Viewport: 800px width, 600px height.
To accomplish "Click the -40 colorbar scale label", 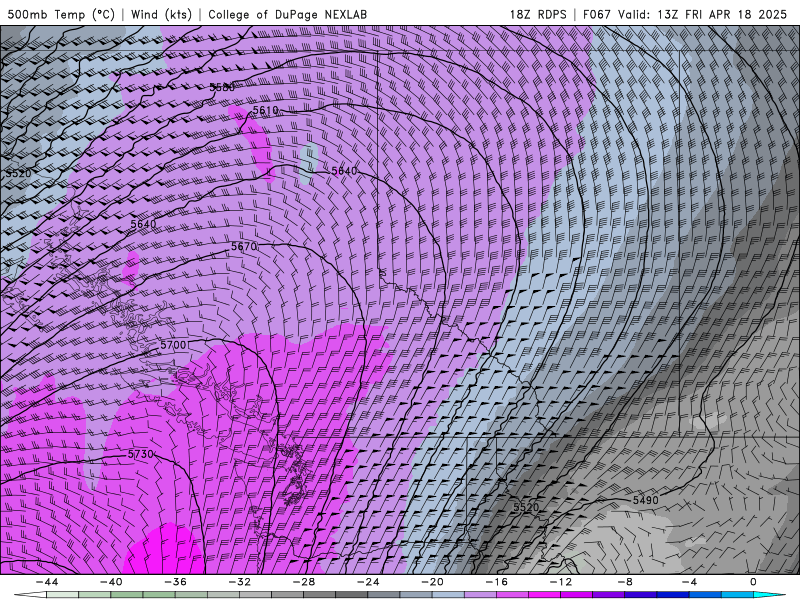I will 111,582.
